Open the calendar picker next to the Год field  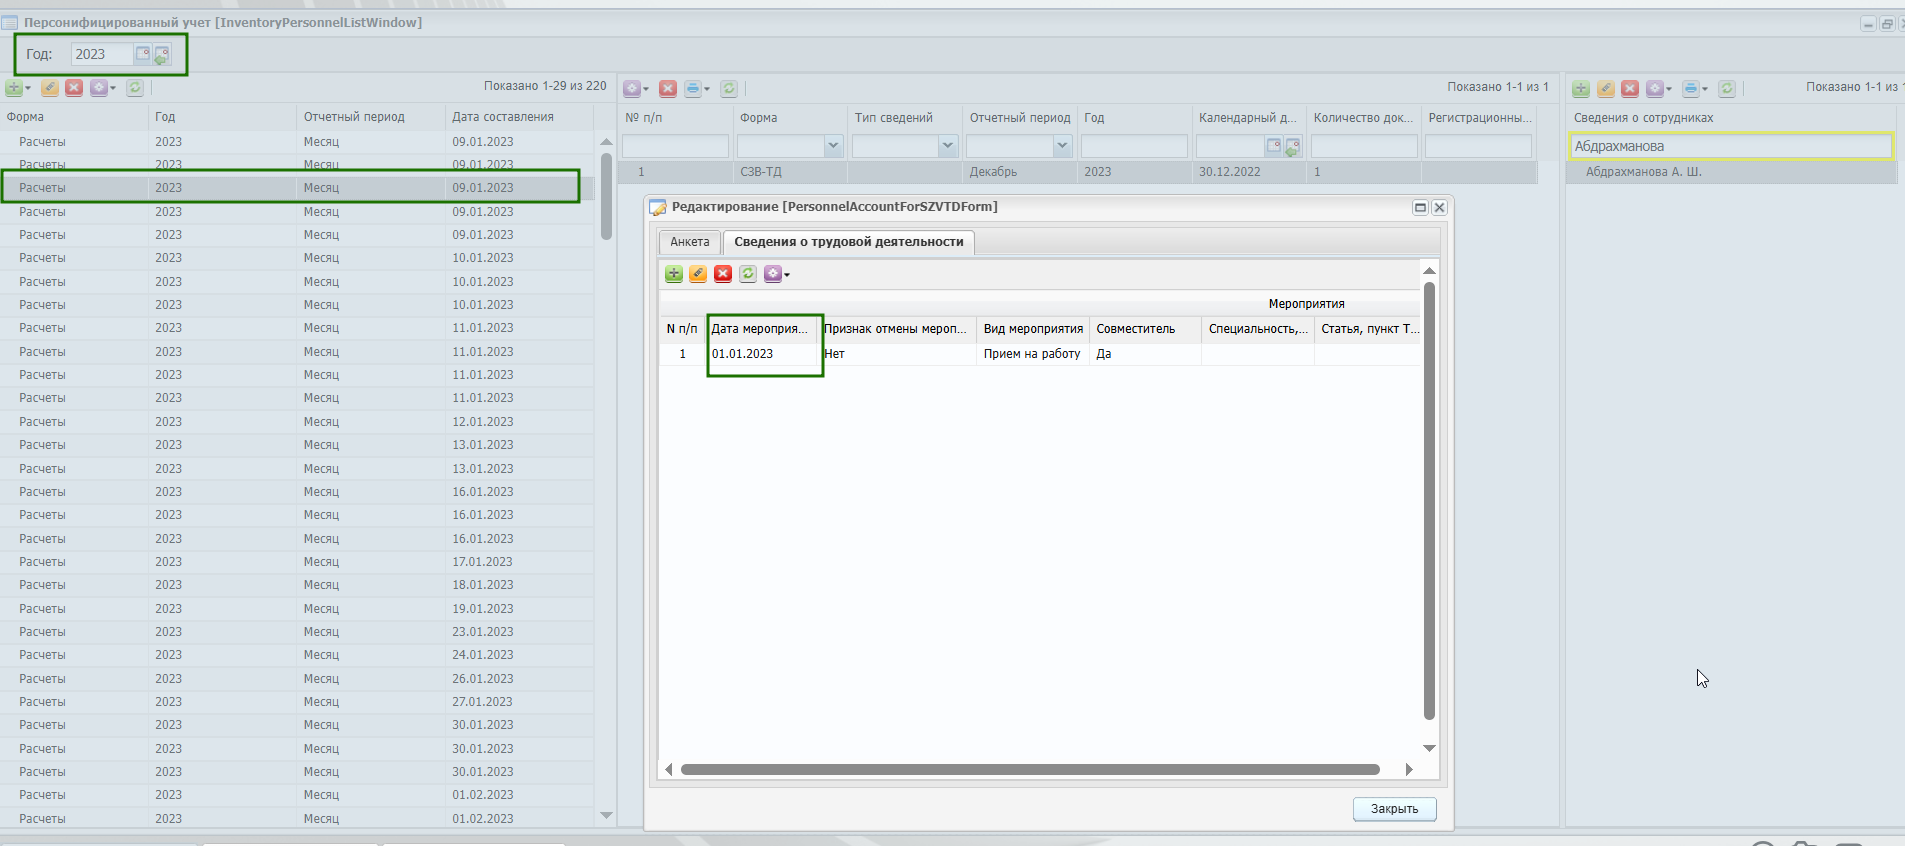(x=143, y=54)
